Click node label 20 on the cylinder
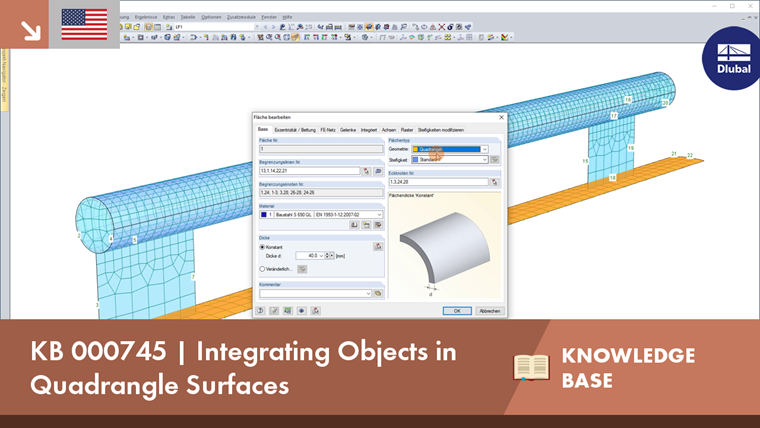Viewport: 760px width, 428px height. pyautogui.click(x=665, y=103)
